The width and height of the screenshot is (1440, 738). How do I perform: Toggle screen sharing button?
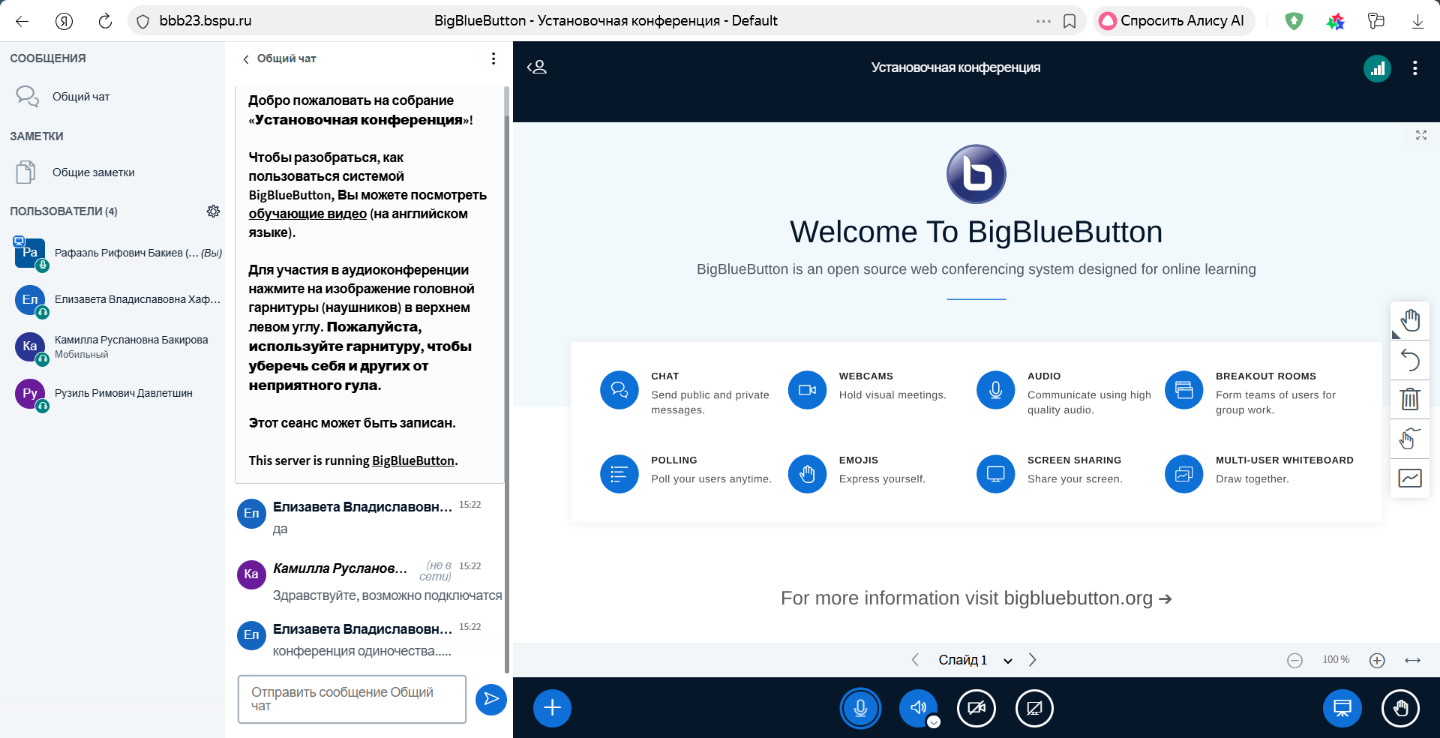(x=1034, y=708)
